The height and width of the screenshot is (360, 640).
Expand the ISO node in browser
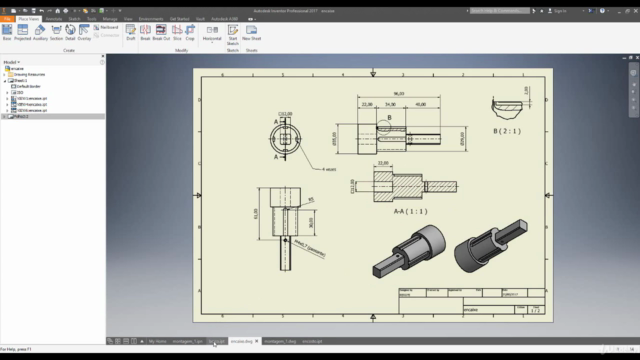tap(7, 93)
